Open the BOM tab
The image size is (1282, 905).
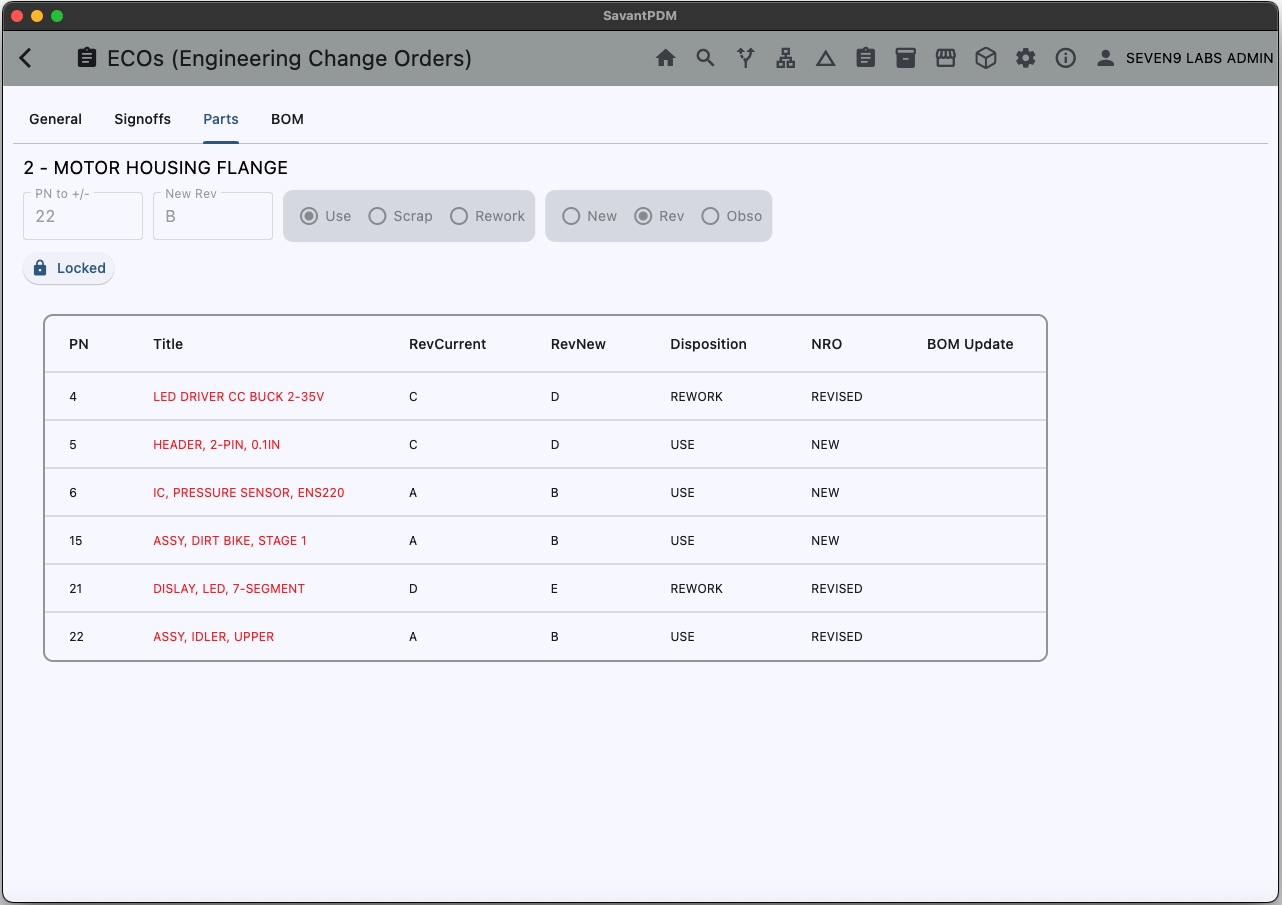tap(287, 119)
